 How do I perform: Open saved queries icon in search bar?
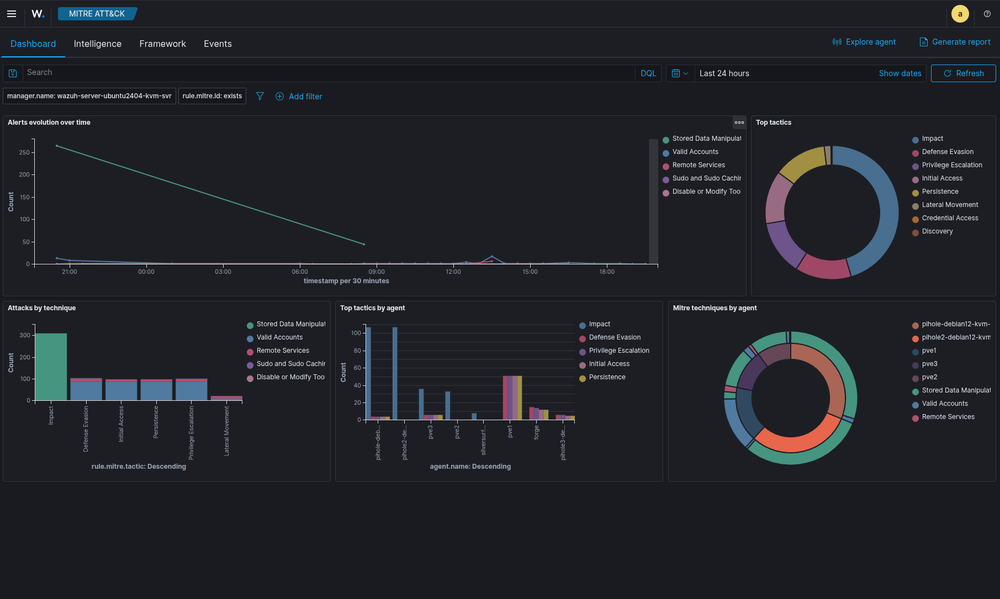[x=13, y=73]
